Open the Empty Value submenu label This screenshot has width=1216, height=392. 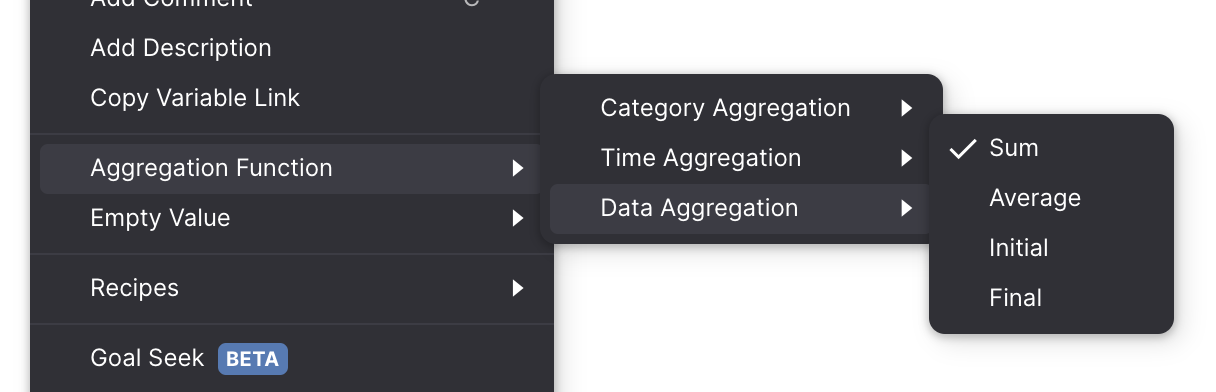tap(160, 218)
